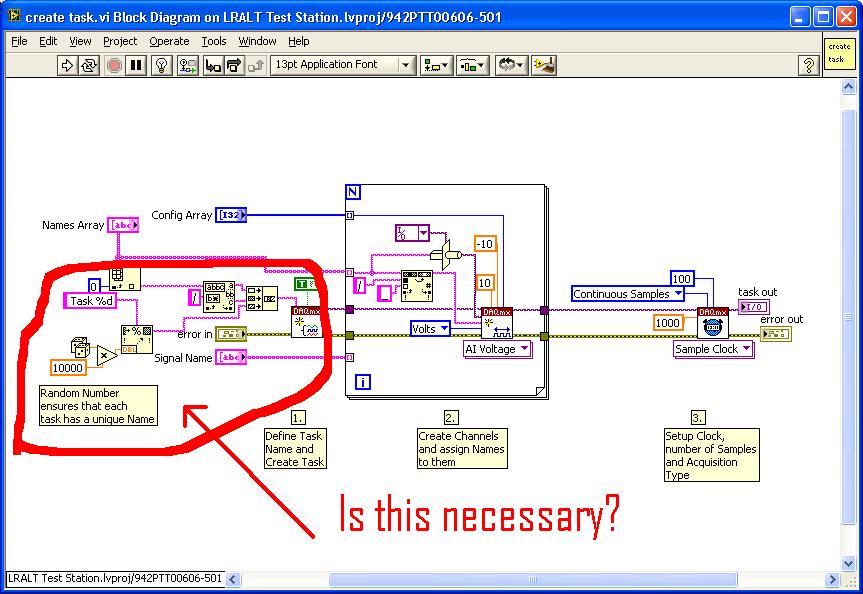This screenshot has height=594, width=863.
Task: Open the Operate menu
Action: tap(169, 41)
